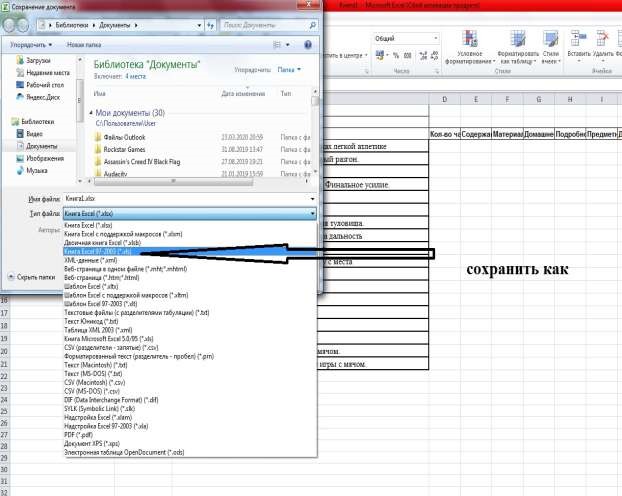Choose Книга Excel с поддержкой макросов (*.xlsm)
622x496 pixels.
(190, 234)
